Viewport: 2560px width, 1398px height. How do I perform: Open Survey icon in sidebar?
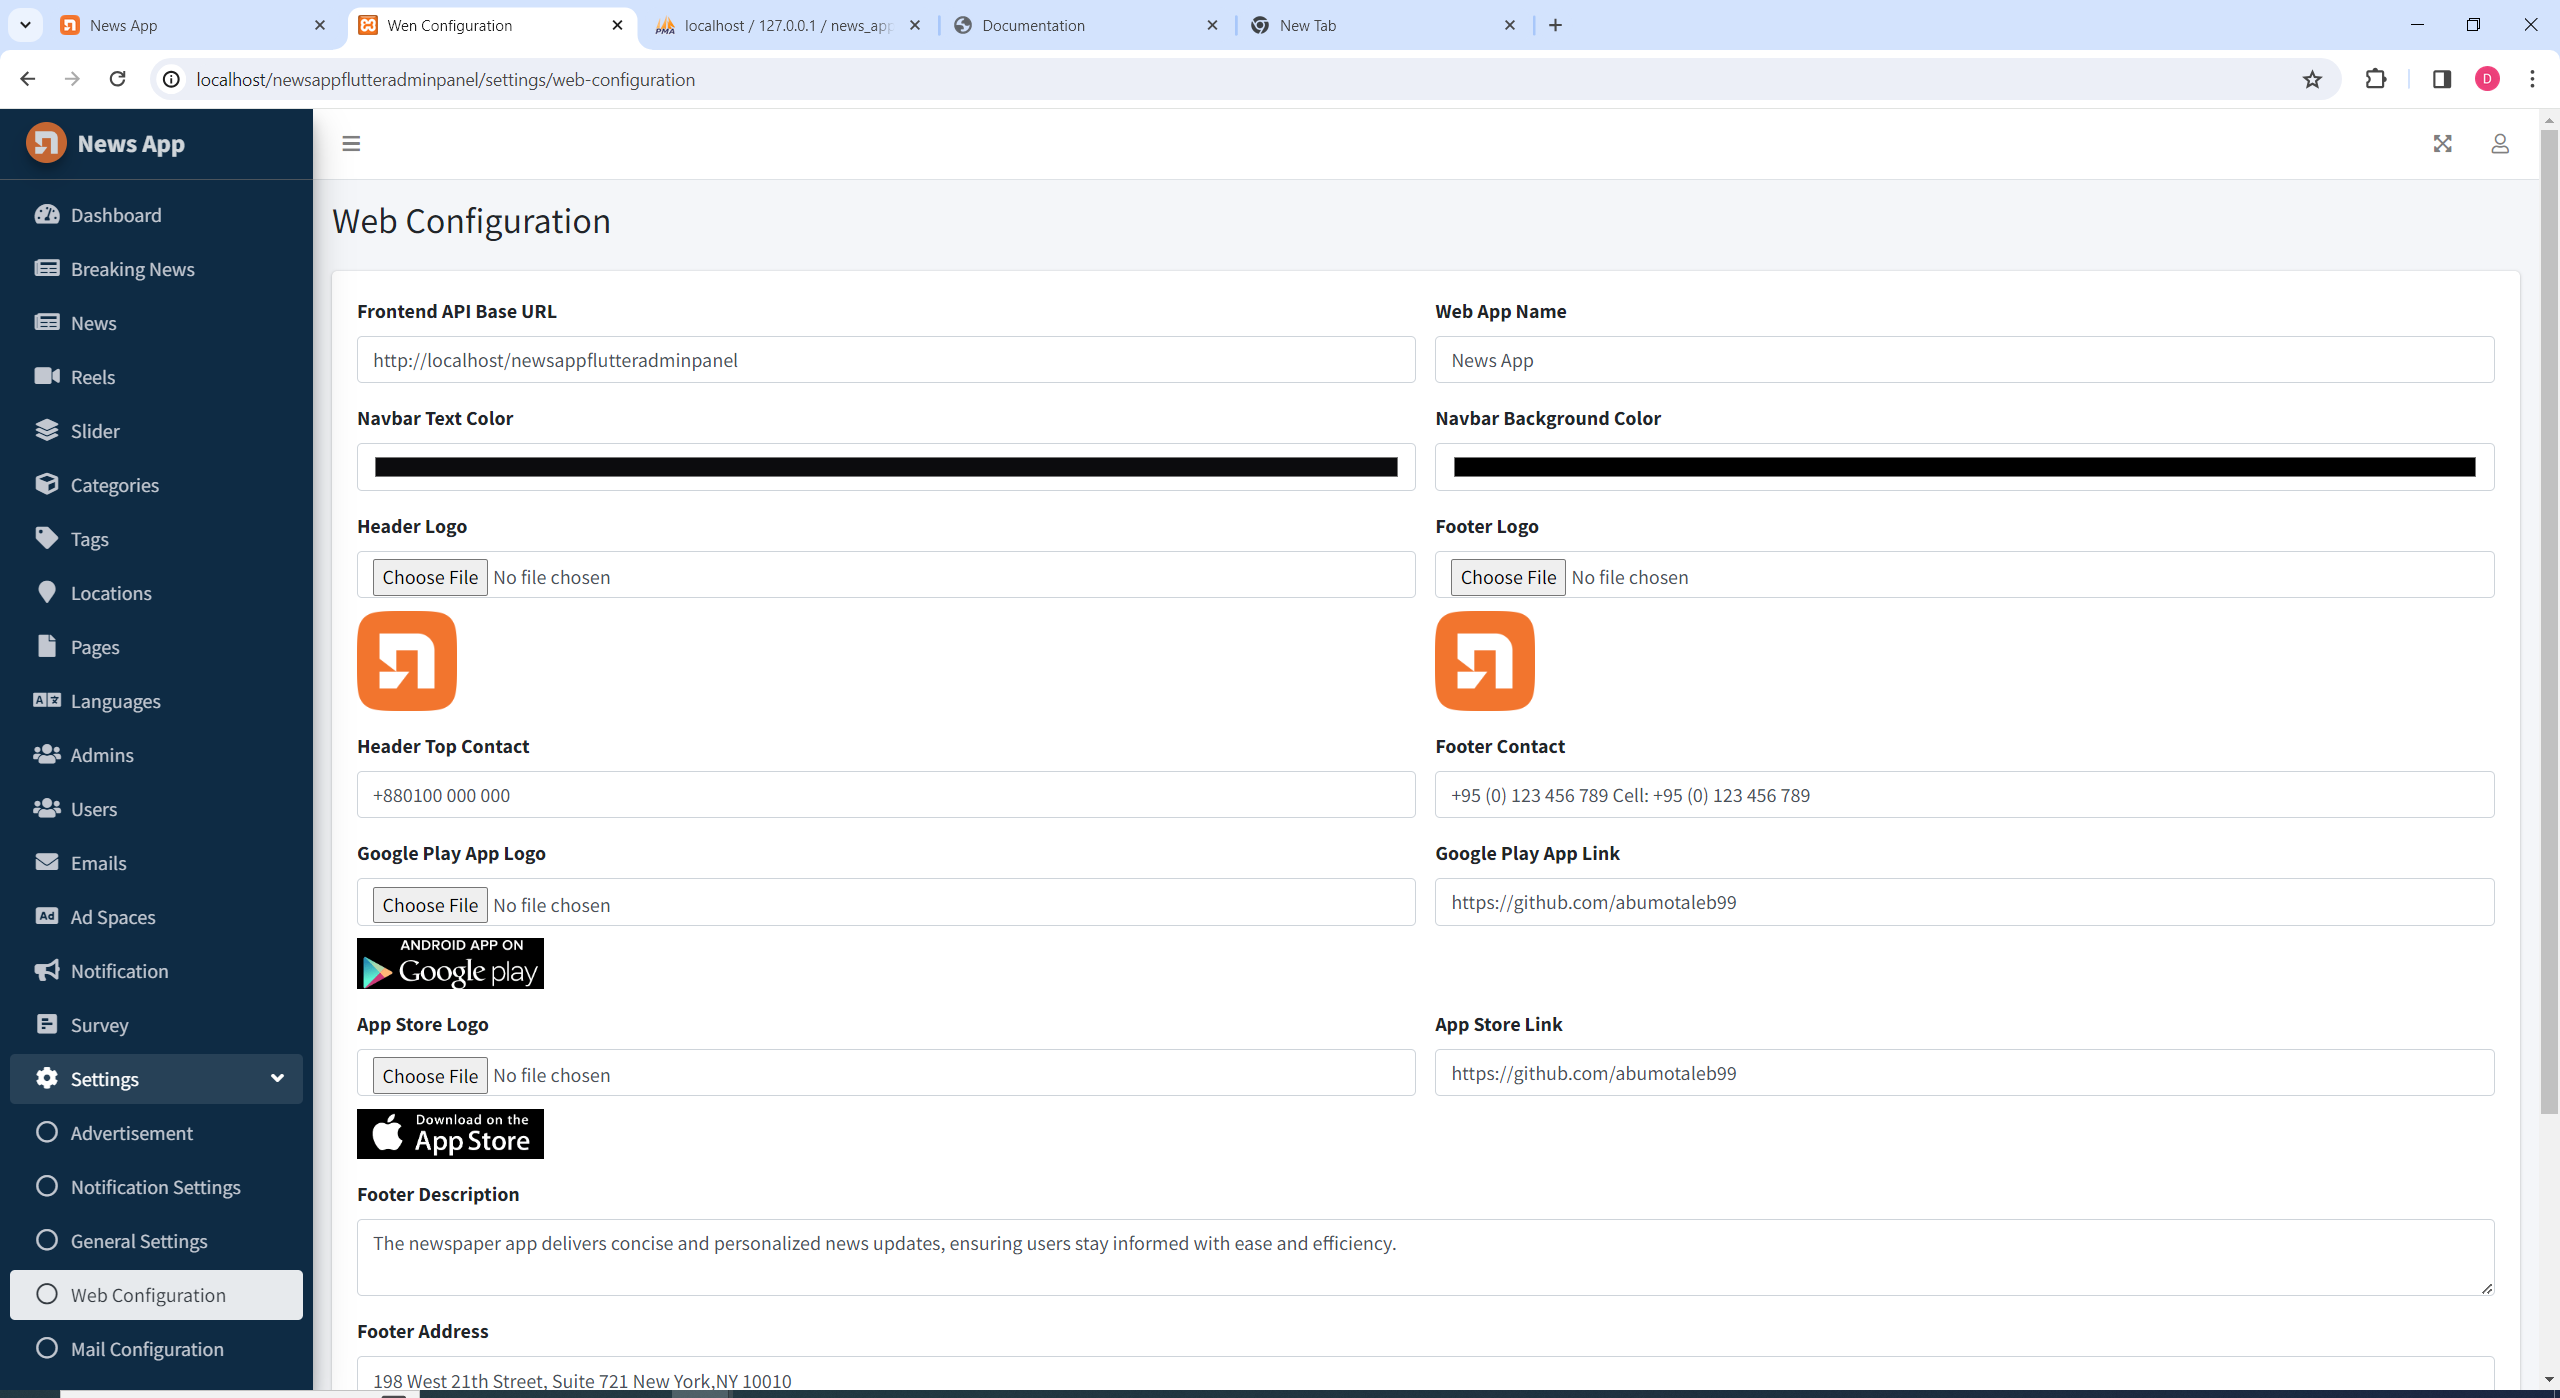point(46,1024)
